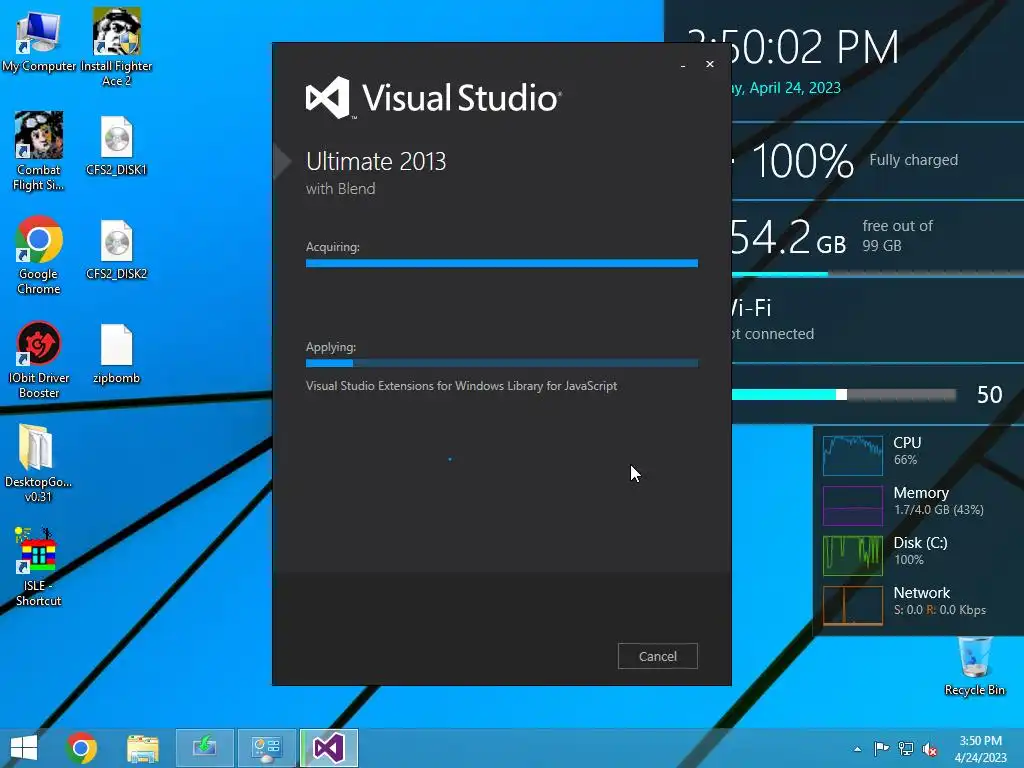Screen dimensions: 1024x768
Task: Select ISLE - Shortcut icon
Action: (x=39, y=568)
